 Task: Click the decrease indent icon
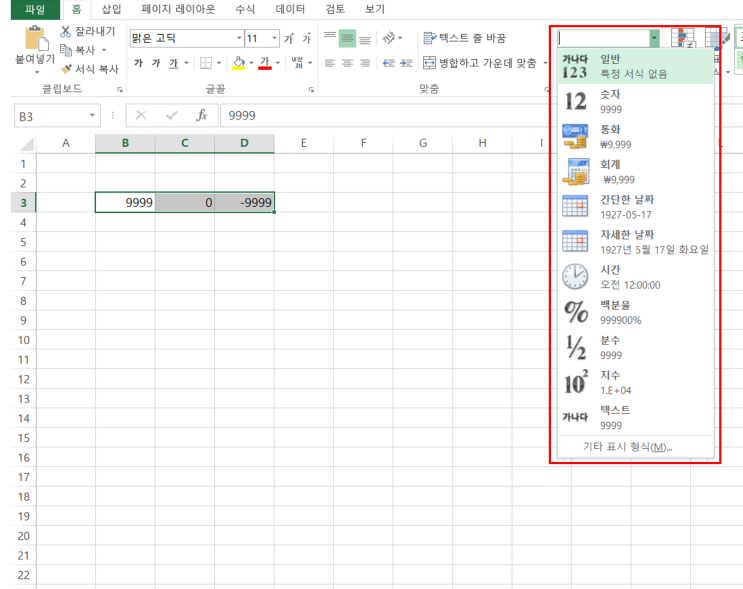pos(389,63)
